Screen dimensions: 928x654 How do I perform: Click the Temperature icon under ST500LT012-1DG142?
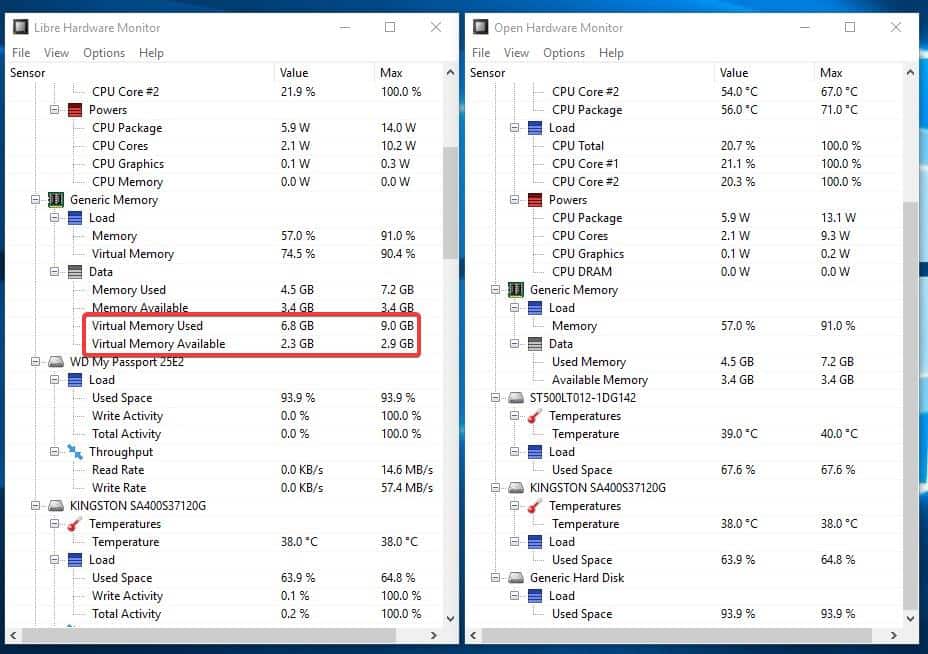click(x=534, y=415)
